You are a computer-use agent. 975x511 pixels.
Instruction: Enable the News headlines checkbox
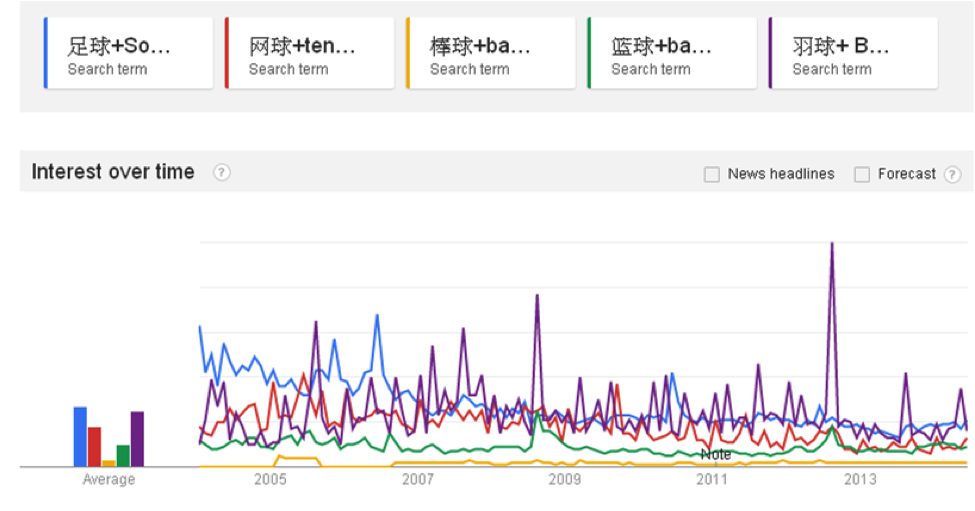[x=712, y=174]
